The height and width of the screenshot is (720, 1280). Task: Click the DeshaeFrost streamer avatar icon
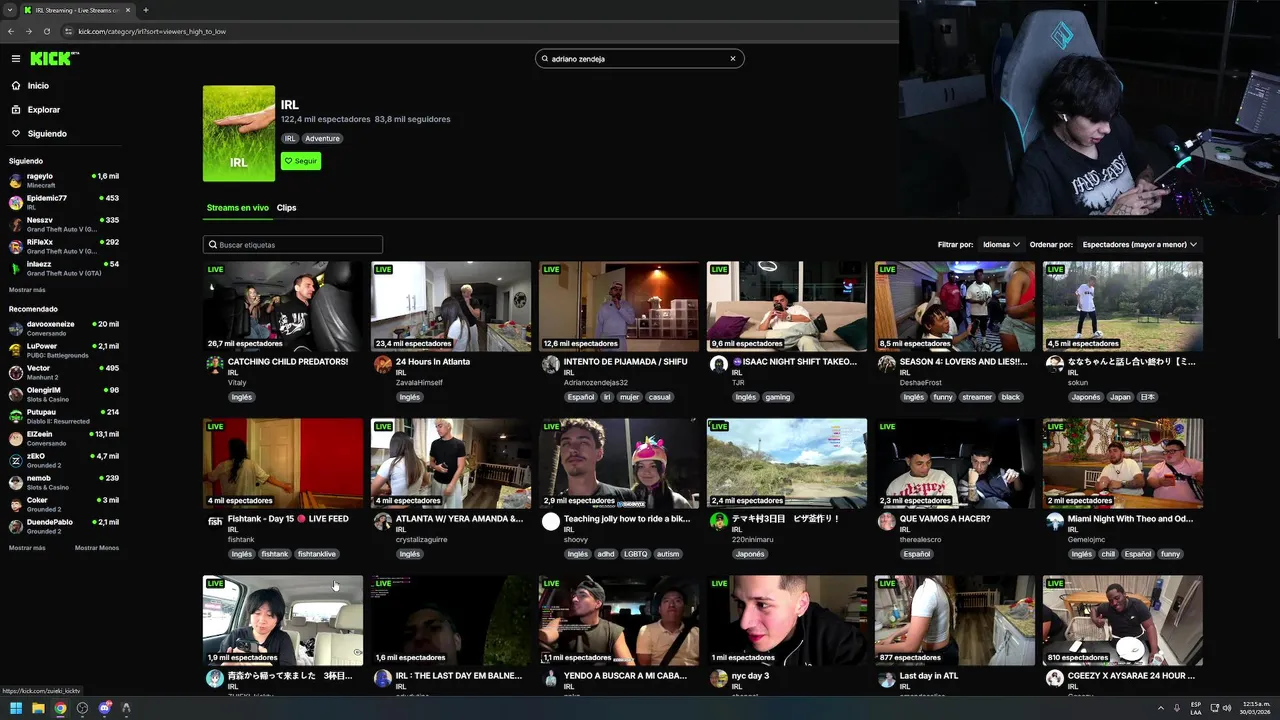886,364
